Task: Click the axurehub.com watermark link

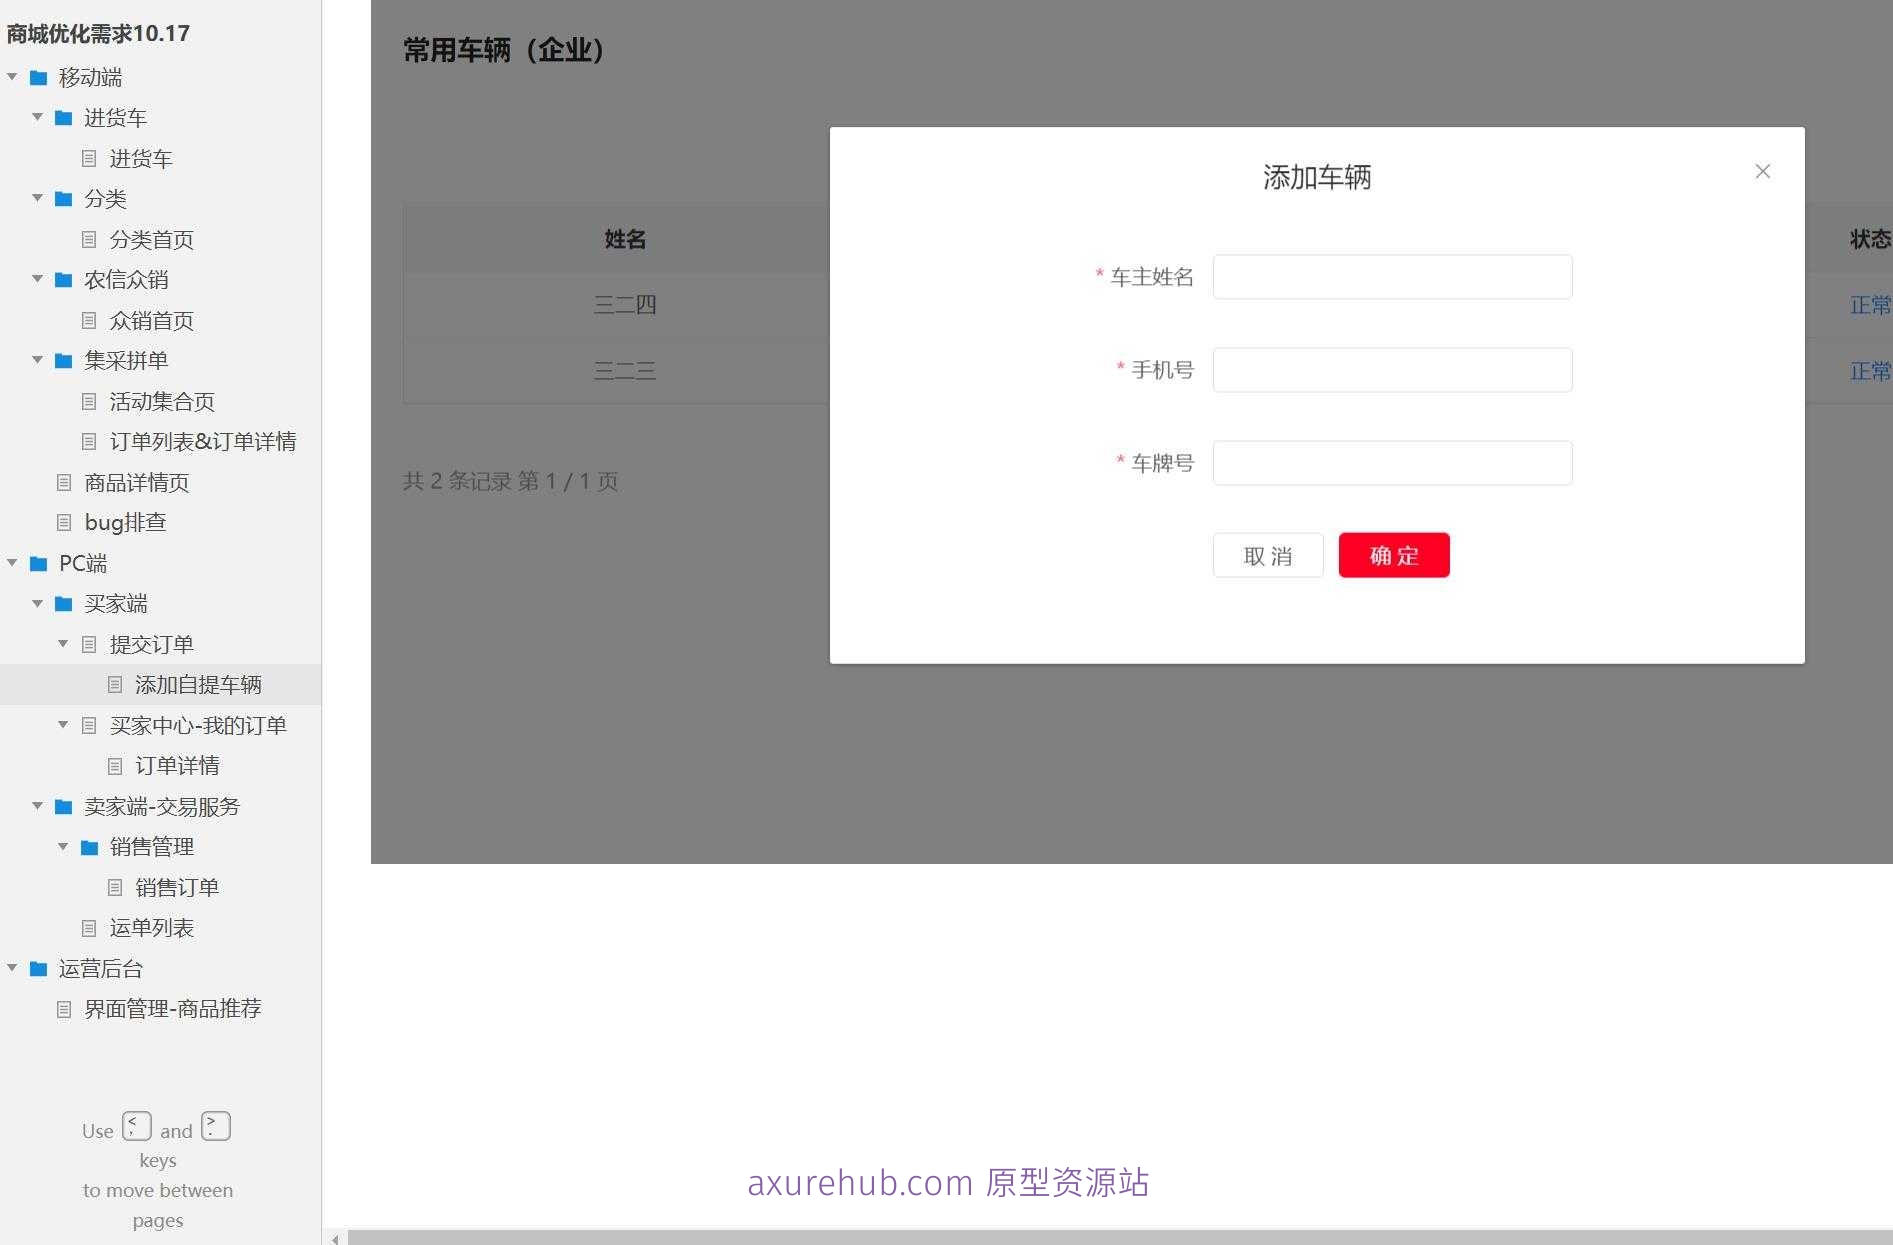Action: pyautogui.click(x=948, y=1182)
